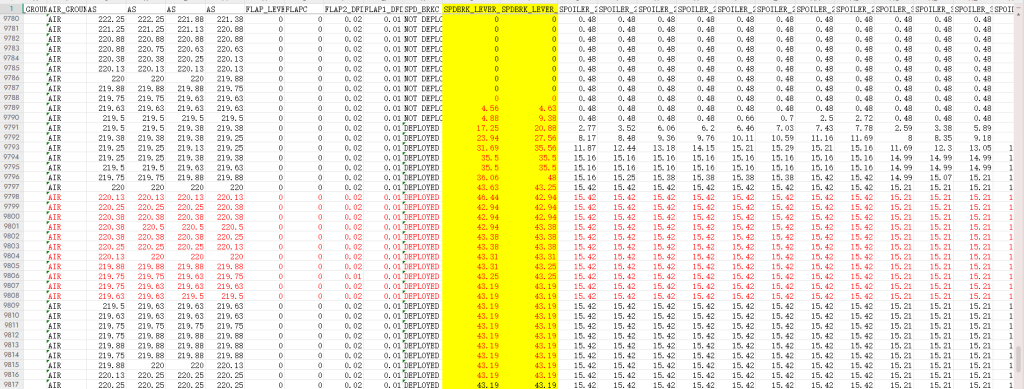Select cell with value 31.69
Viewport: 1024px width, 389px height.
coord(471,148)
